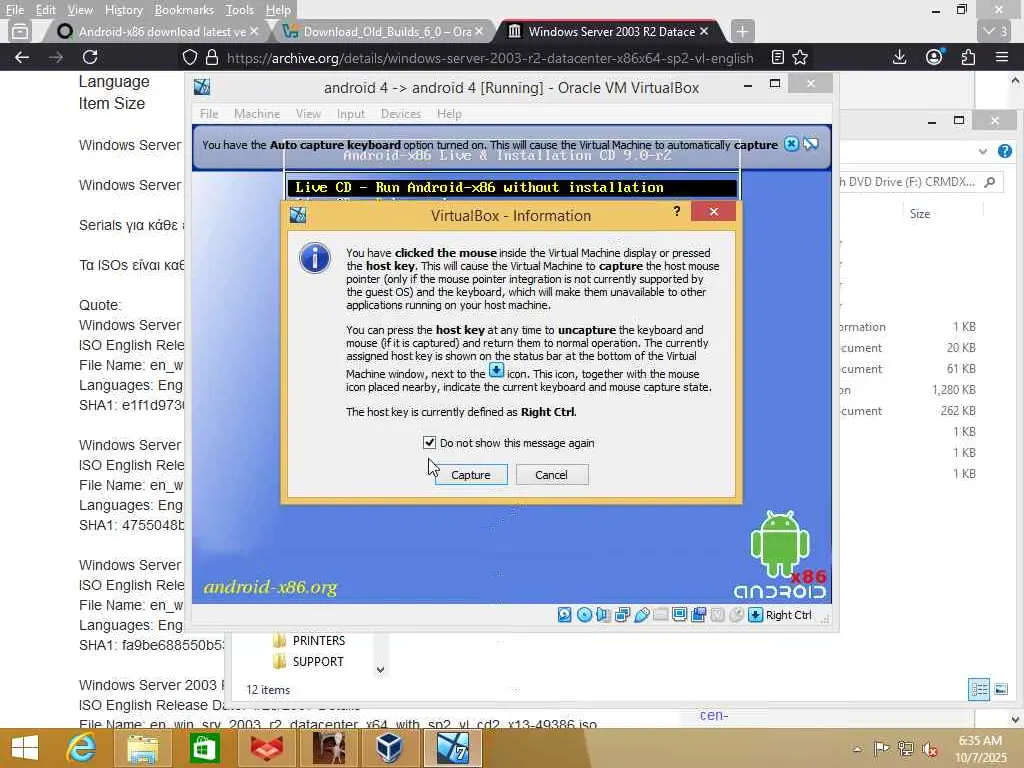Click the network adapters icon in VM status bar
Viewport: 1024px width, 768px height.
pyautogui.click(x=622, y=615)
